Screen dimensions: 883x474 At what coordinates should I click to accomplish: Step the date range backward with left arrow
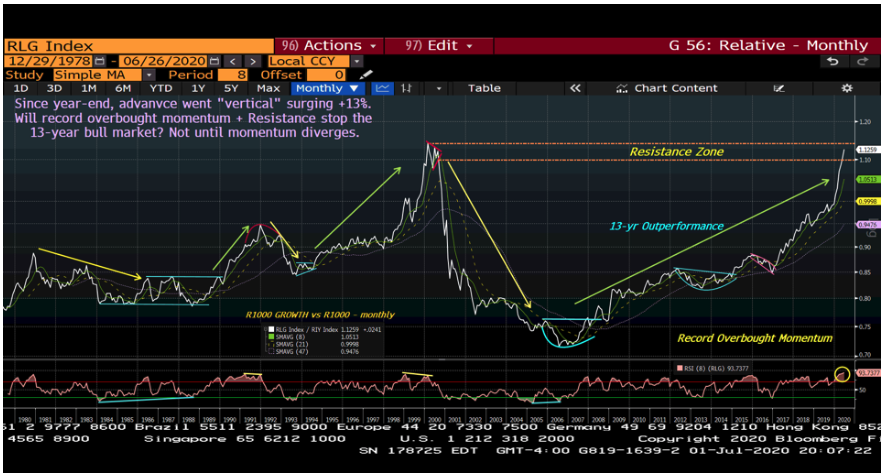click(232, 61)
